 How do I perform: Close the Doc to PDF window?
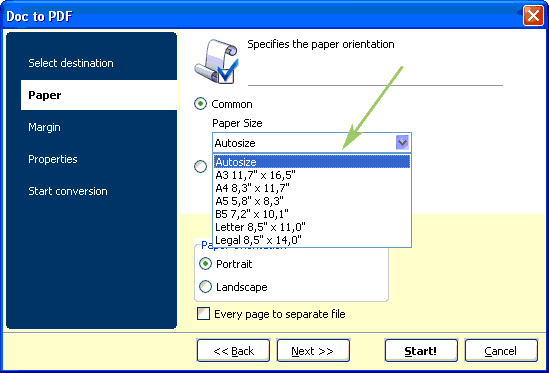[533, 16]
